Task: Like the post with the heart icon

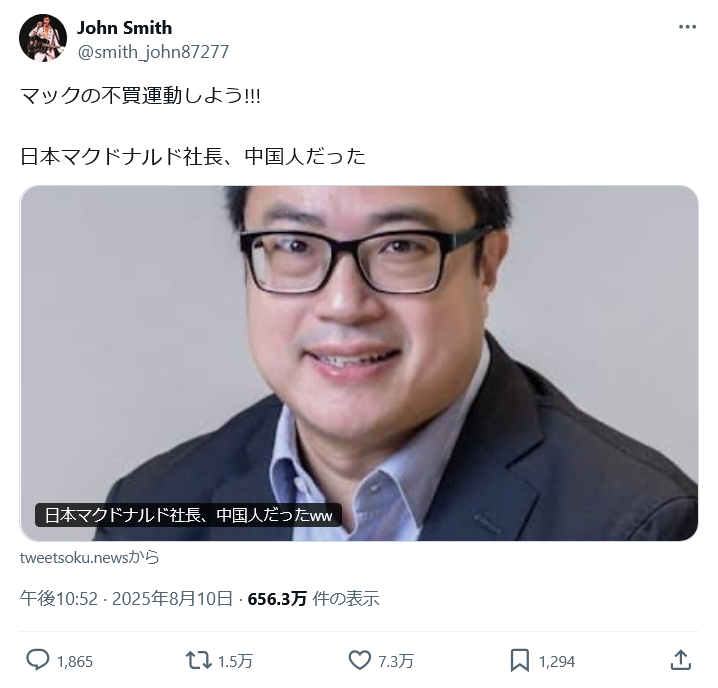Action: 360,660
